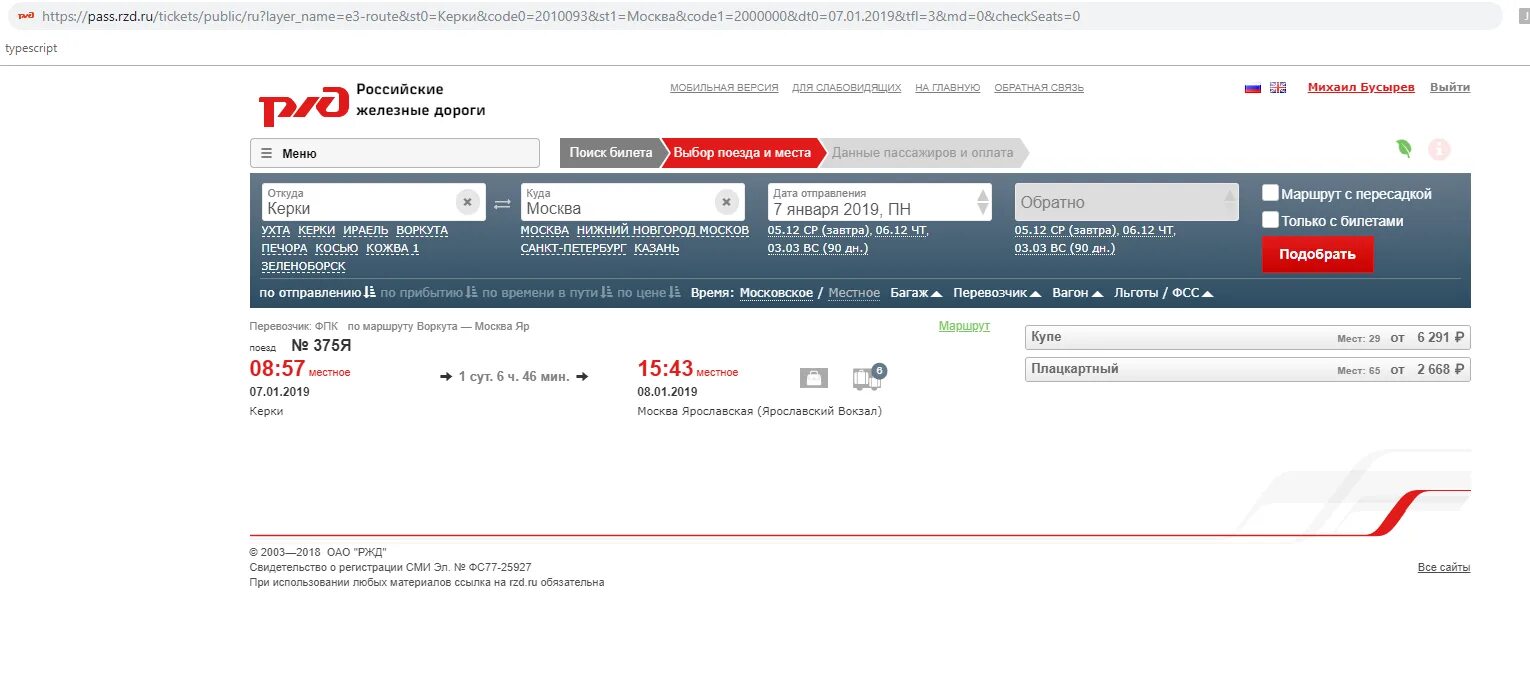Open МОБИЛЬНАЯ ВЕРСИЯ link
The height and width of the screenshot is (690, 1530).
coord(724,88)
